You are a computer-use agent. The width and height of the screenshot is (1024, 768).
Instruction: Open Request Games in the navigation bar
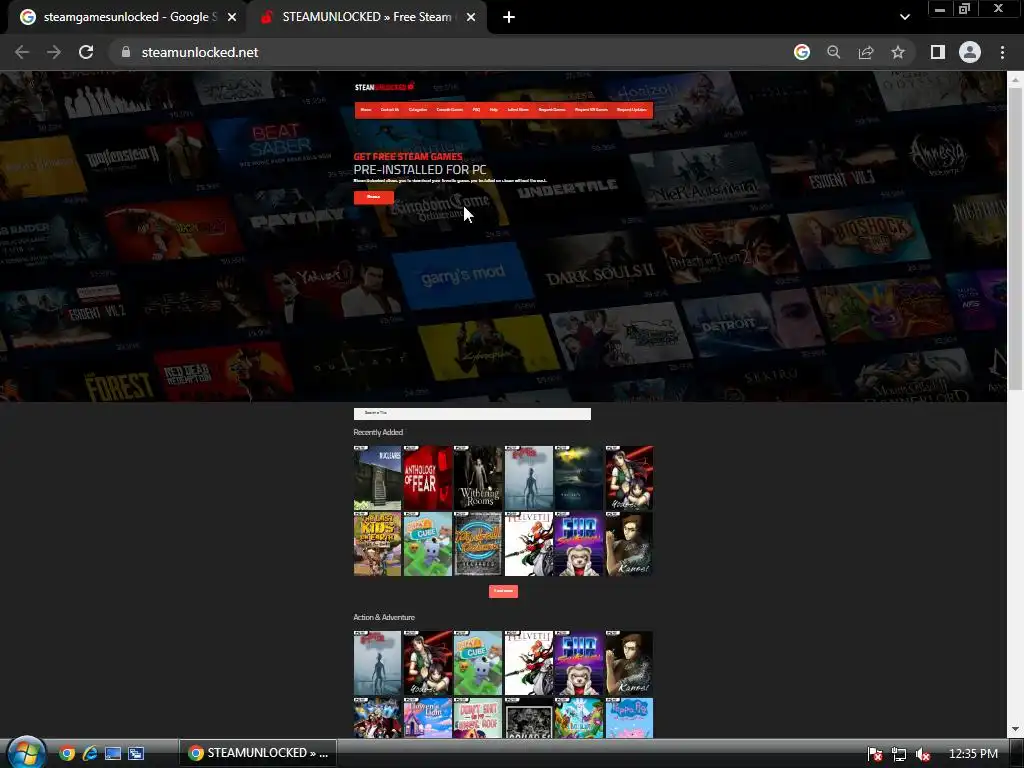[x=552, y=110]
